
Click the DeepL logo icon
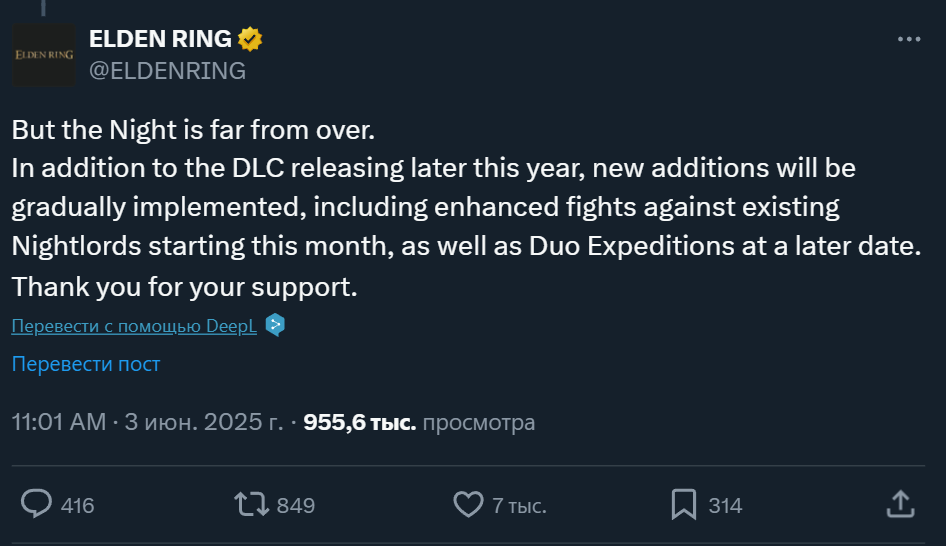tap(275, 325)
